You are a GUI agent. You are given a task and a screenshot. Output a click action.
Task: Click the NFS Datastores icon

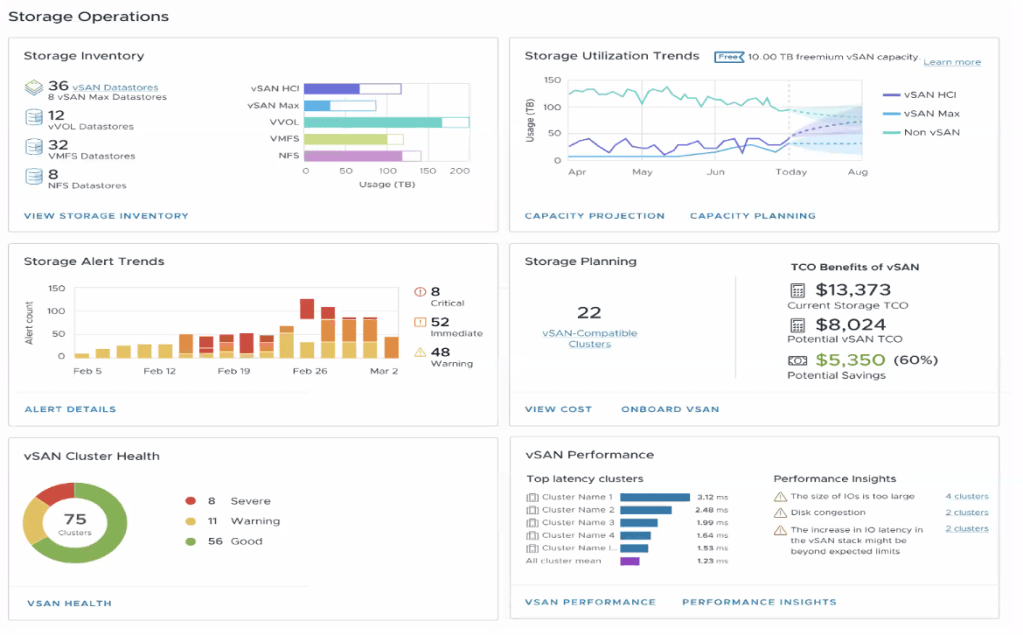click(32, 176)
